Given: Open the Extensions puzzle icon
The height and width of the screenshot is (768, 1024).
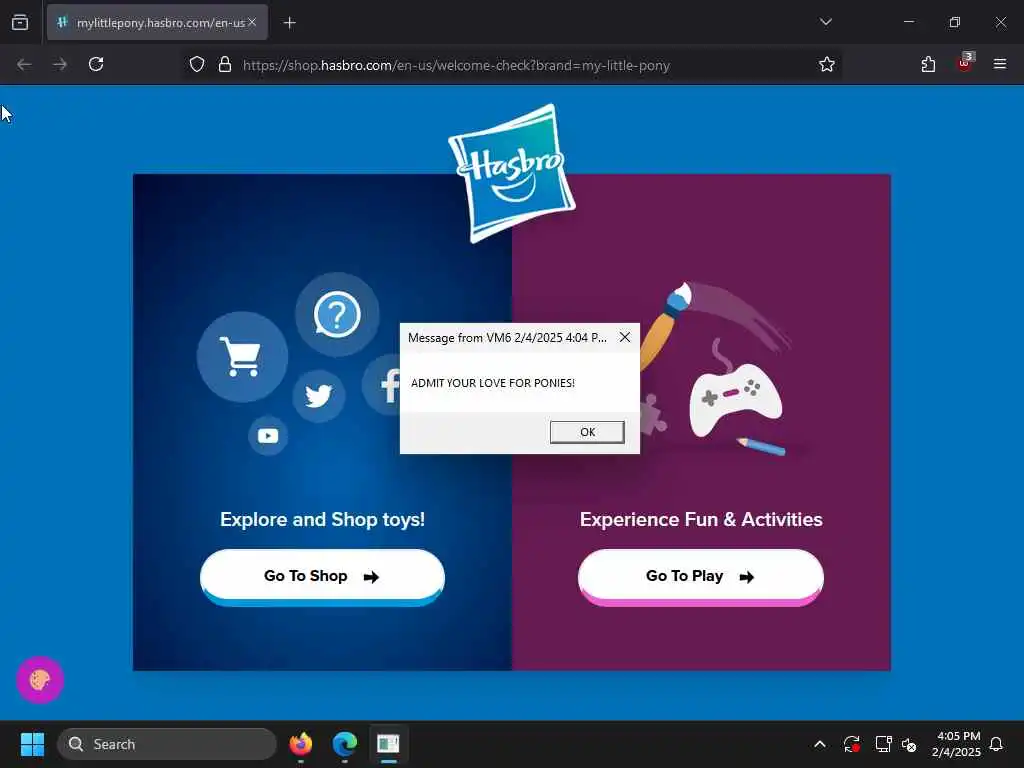Looking at the screenshot, I should (x=928, y=64).
